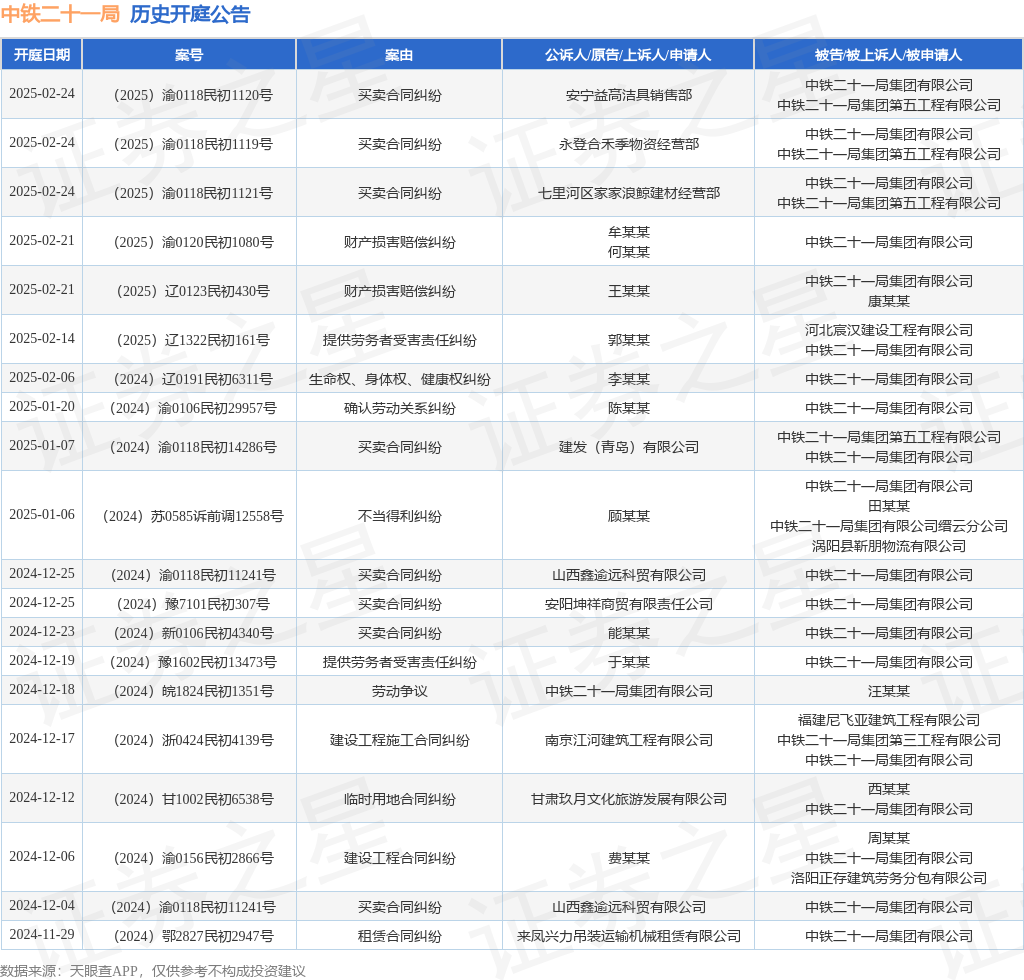Click defendant 中铁二十一局集团第三工程有限公司
This screenshot has width=1024, height=980.
pyautogui.click(x=889, y=740)
